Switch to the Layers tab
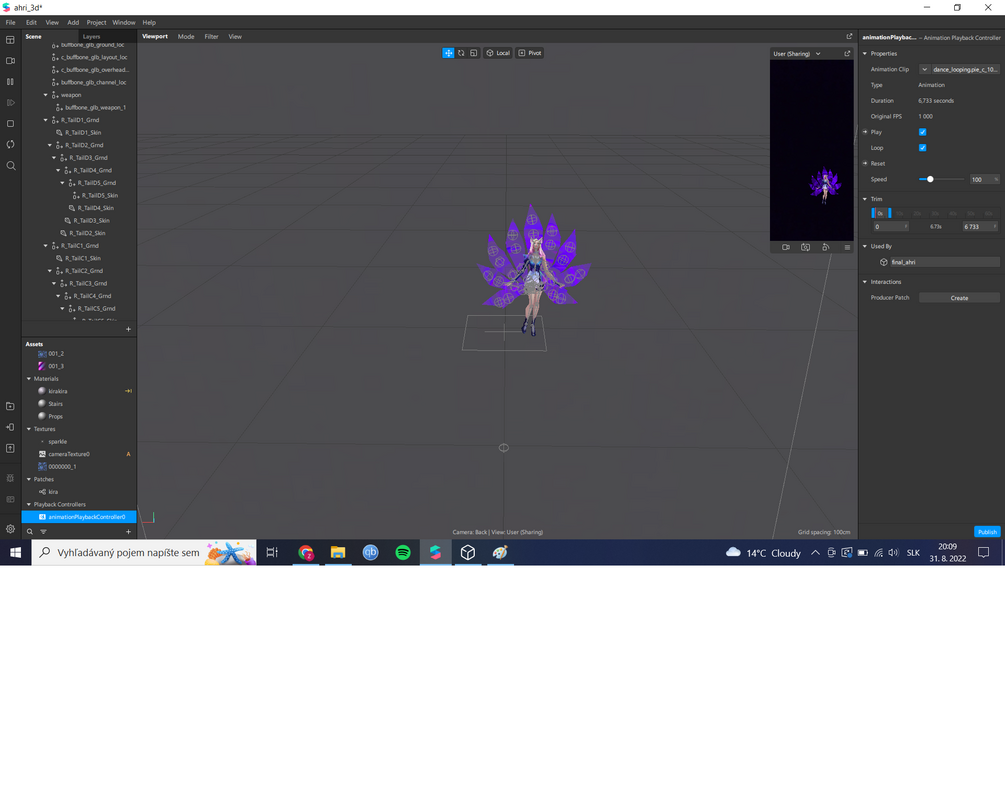1005x786 pixels. (x=91, y=37)
